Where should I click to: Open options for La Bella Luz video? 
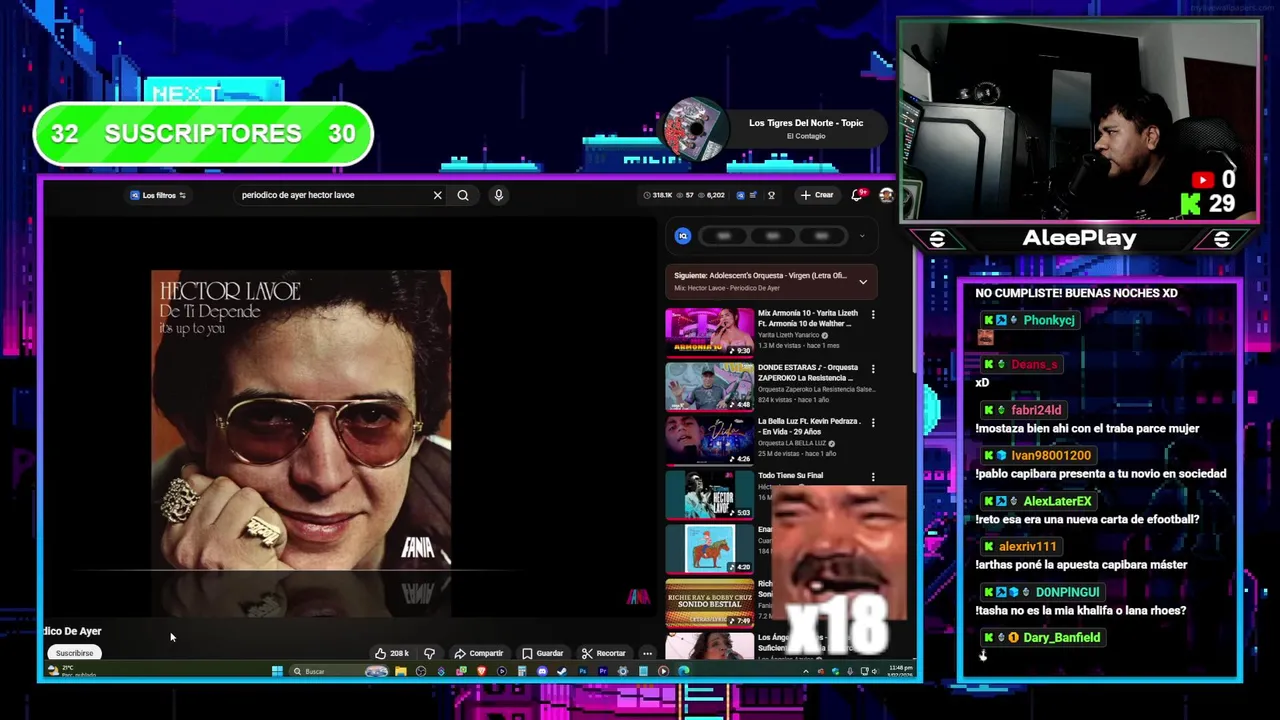coord(873,422)
